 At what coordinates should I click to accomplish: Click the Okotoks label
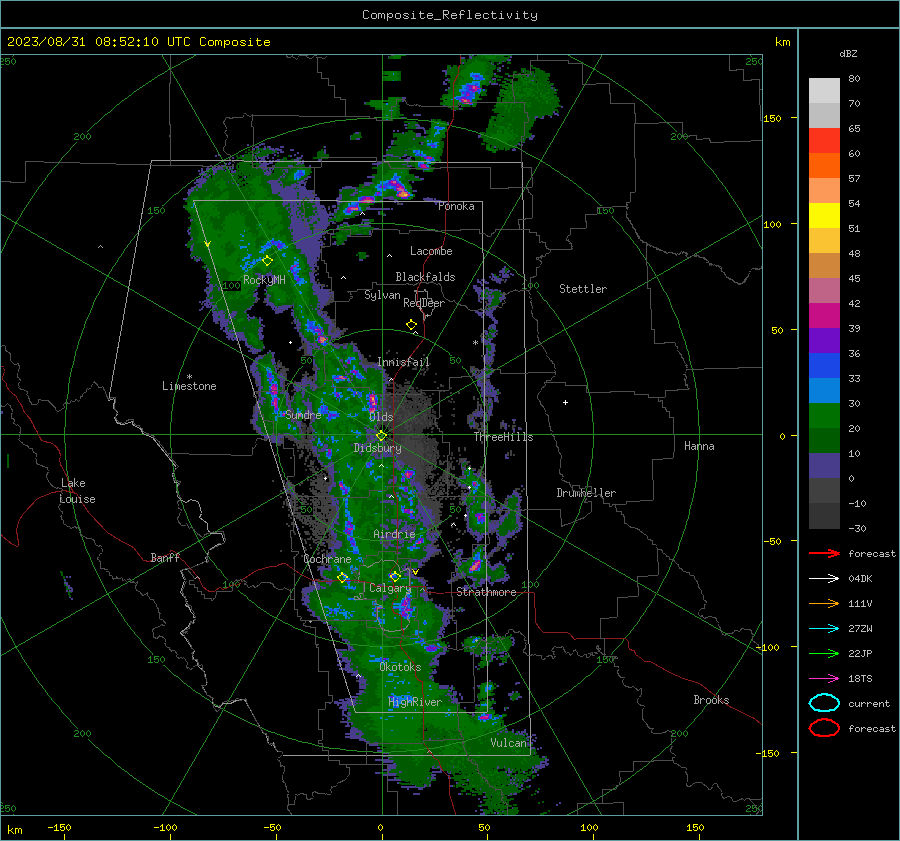pyautogui.click(x=400, y=668)
